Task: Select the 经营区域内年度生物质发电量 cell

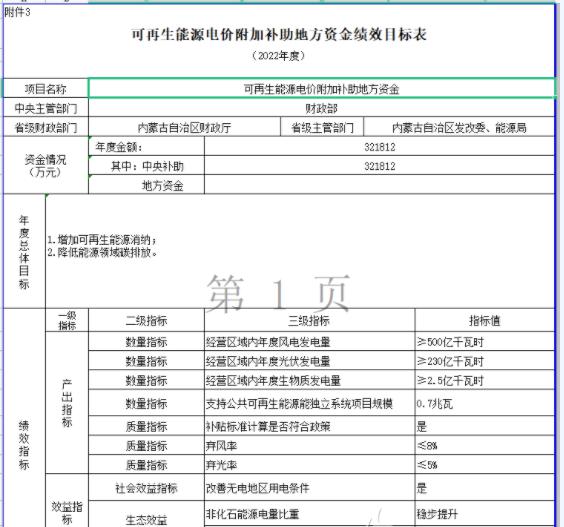Action: (x=309, y=380)
